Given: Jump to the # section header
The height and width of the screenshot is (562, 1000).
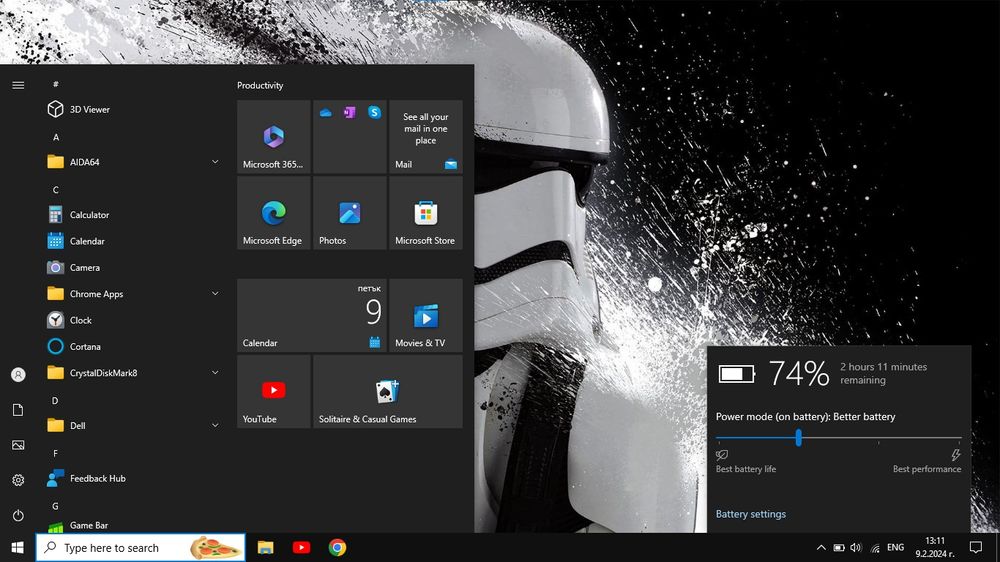Looking at the screenshot, I should pyautogui.click(x=55, y=84).
